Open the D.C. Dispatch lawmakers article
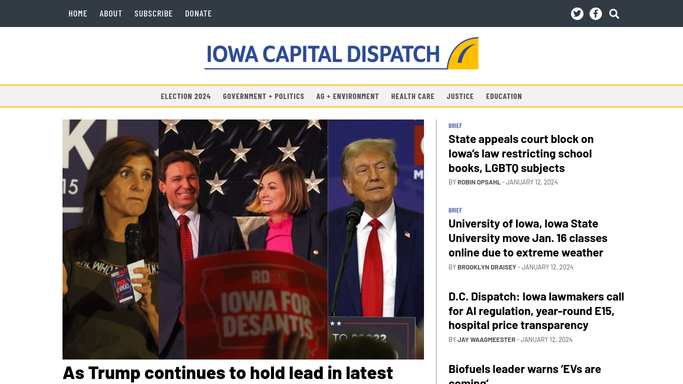 (x=536, y=311)
